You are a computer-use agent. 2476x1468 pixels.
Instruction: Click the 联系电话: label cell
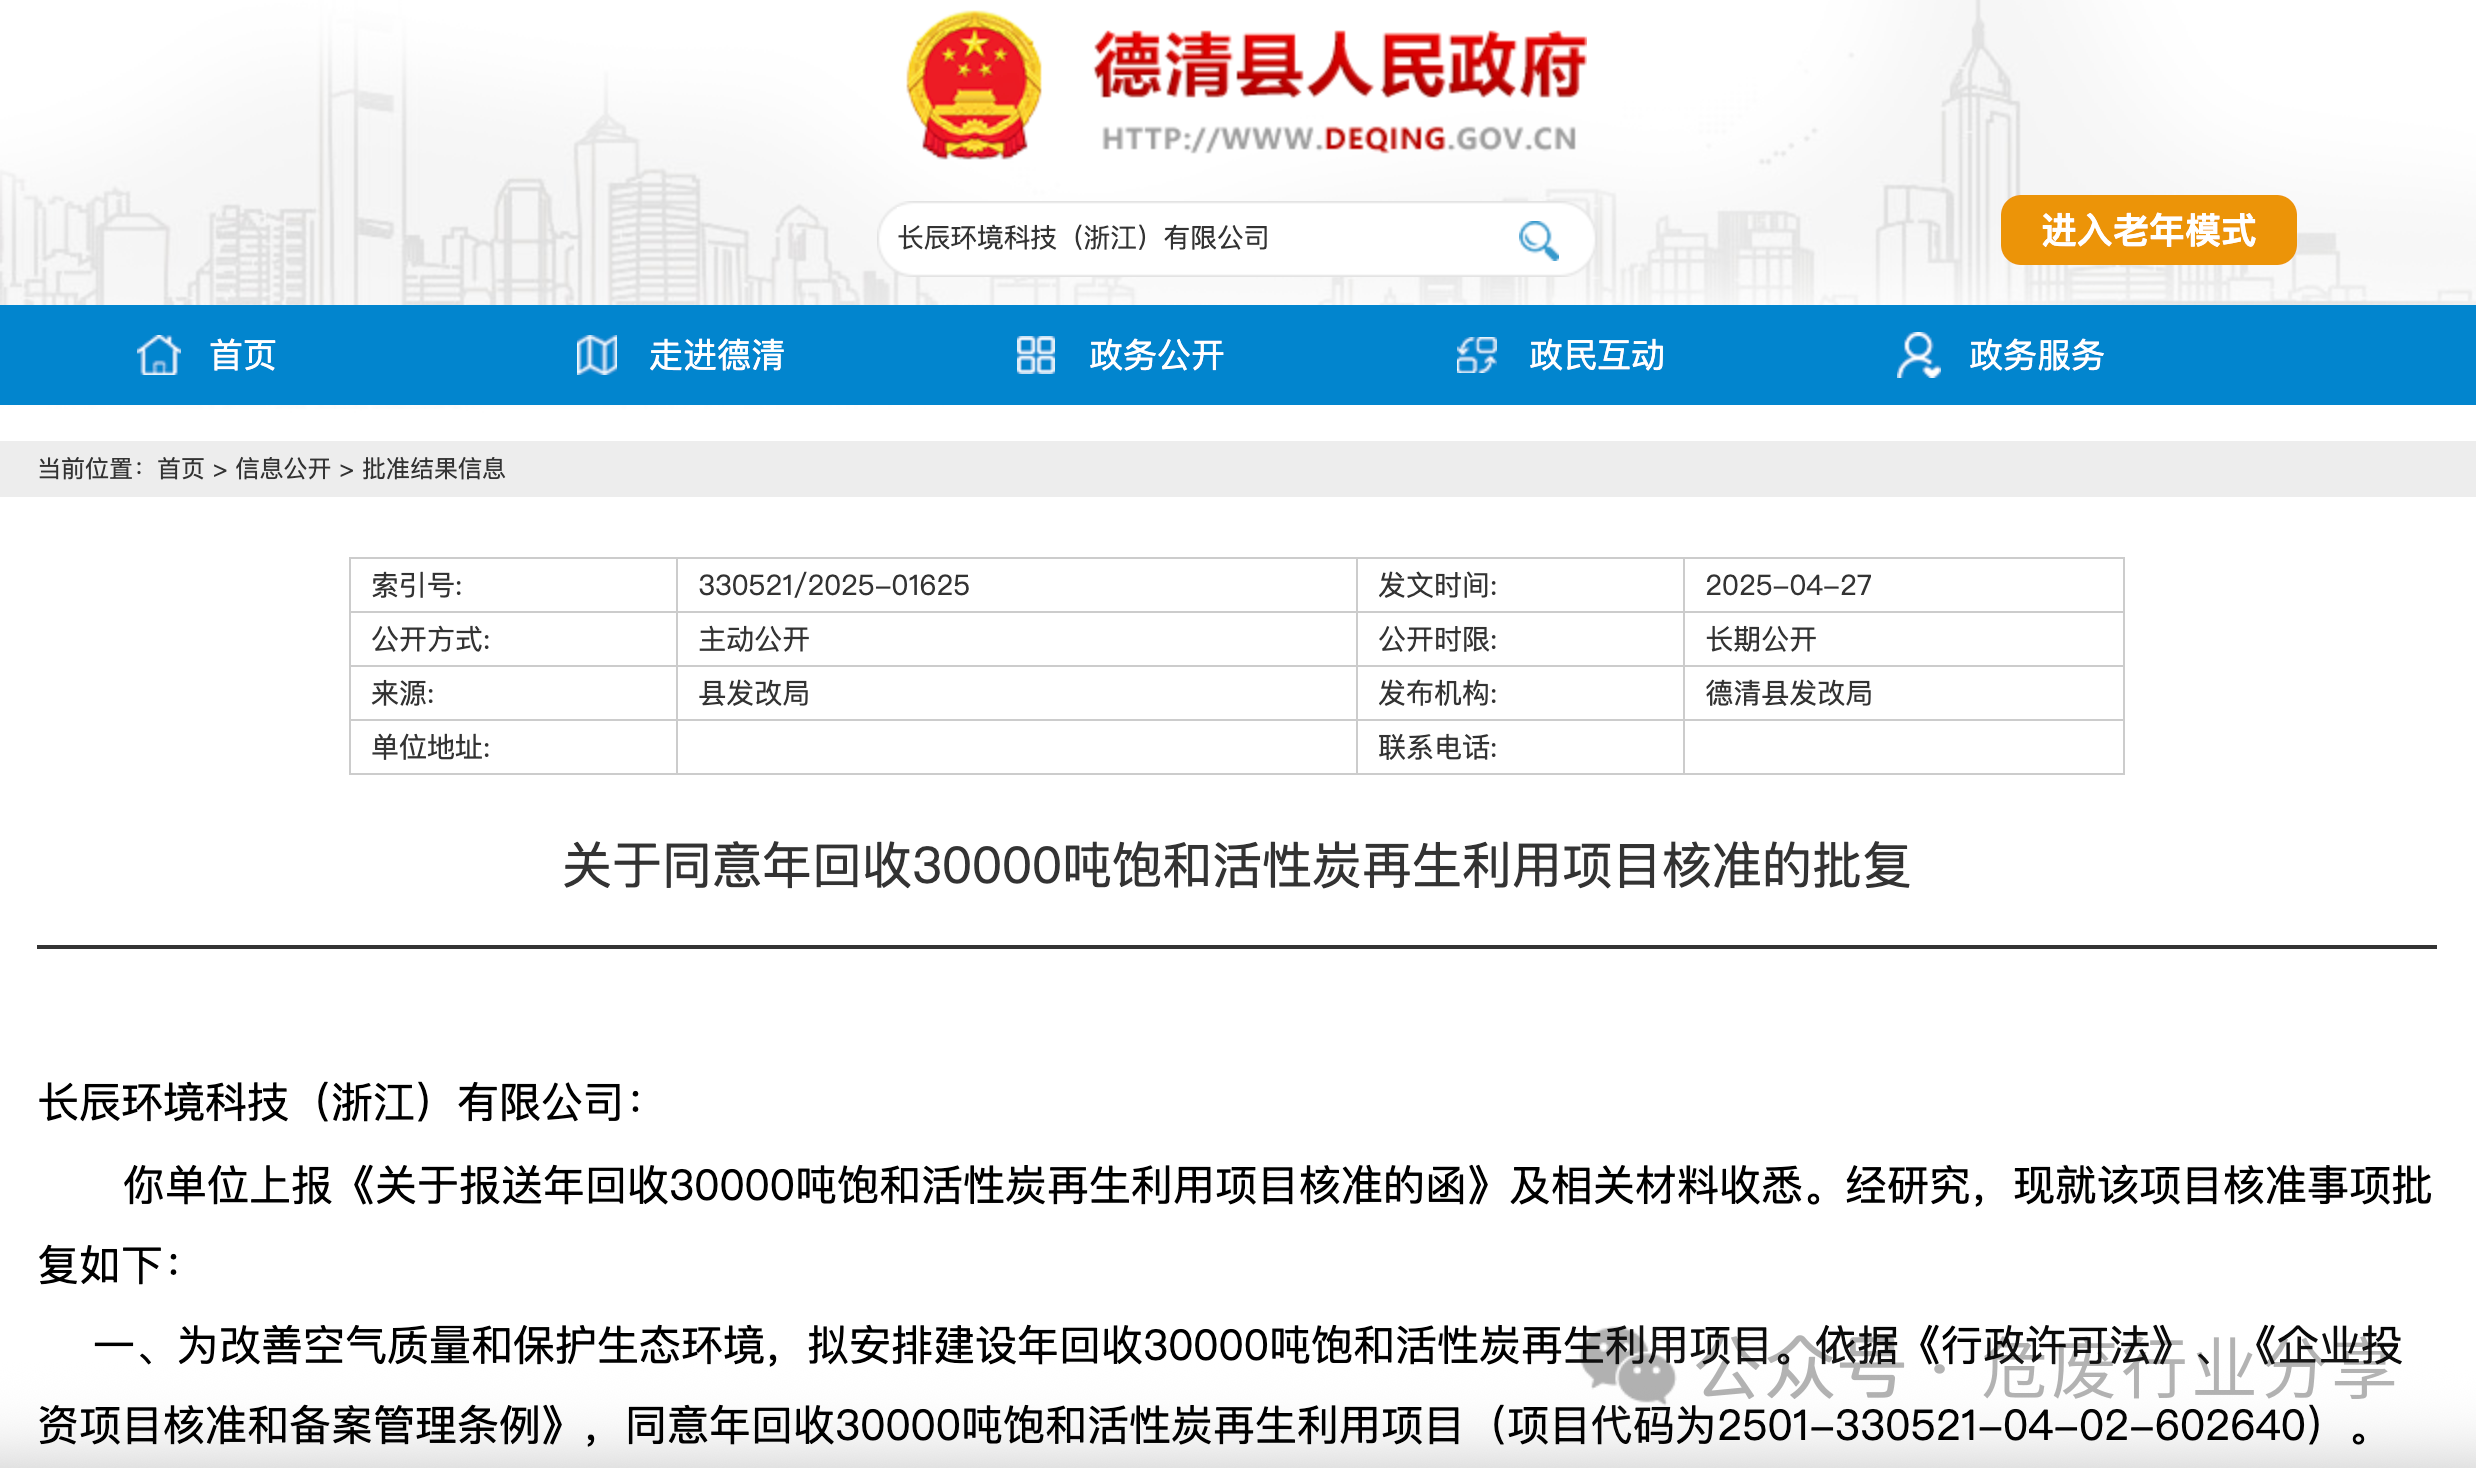(x=1520, y=747)
